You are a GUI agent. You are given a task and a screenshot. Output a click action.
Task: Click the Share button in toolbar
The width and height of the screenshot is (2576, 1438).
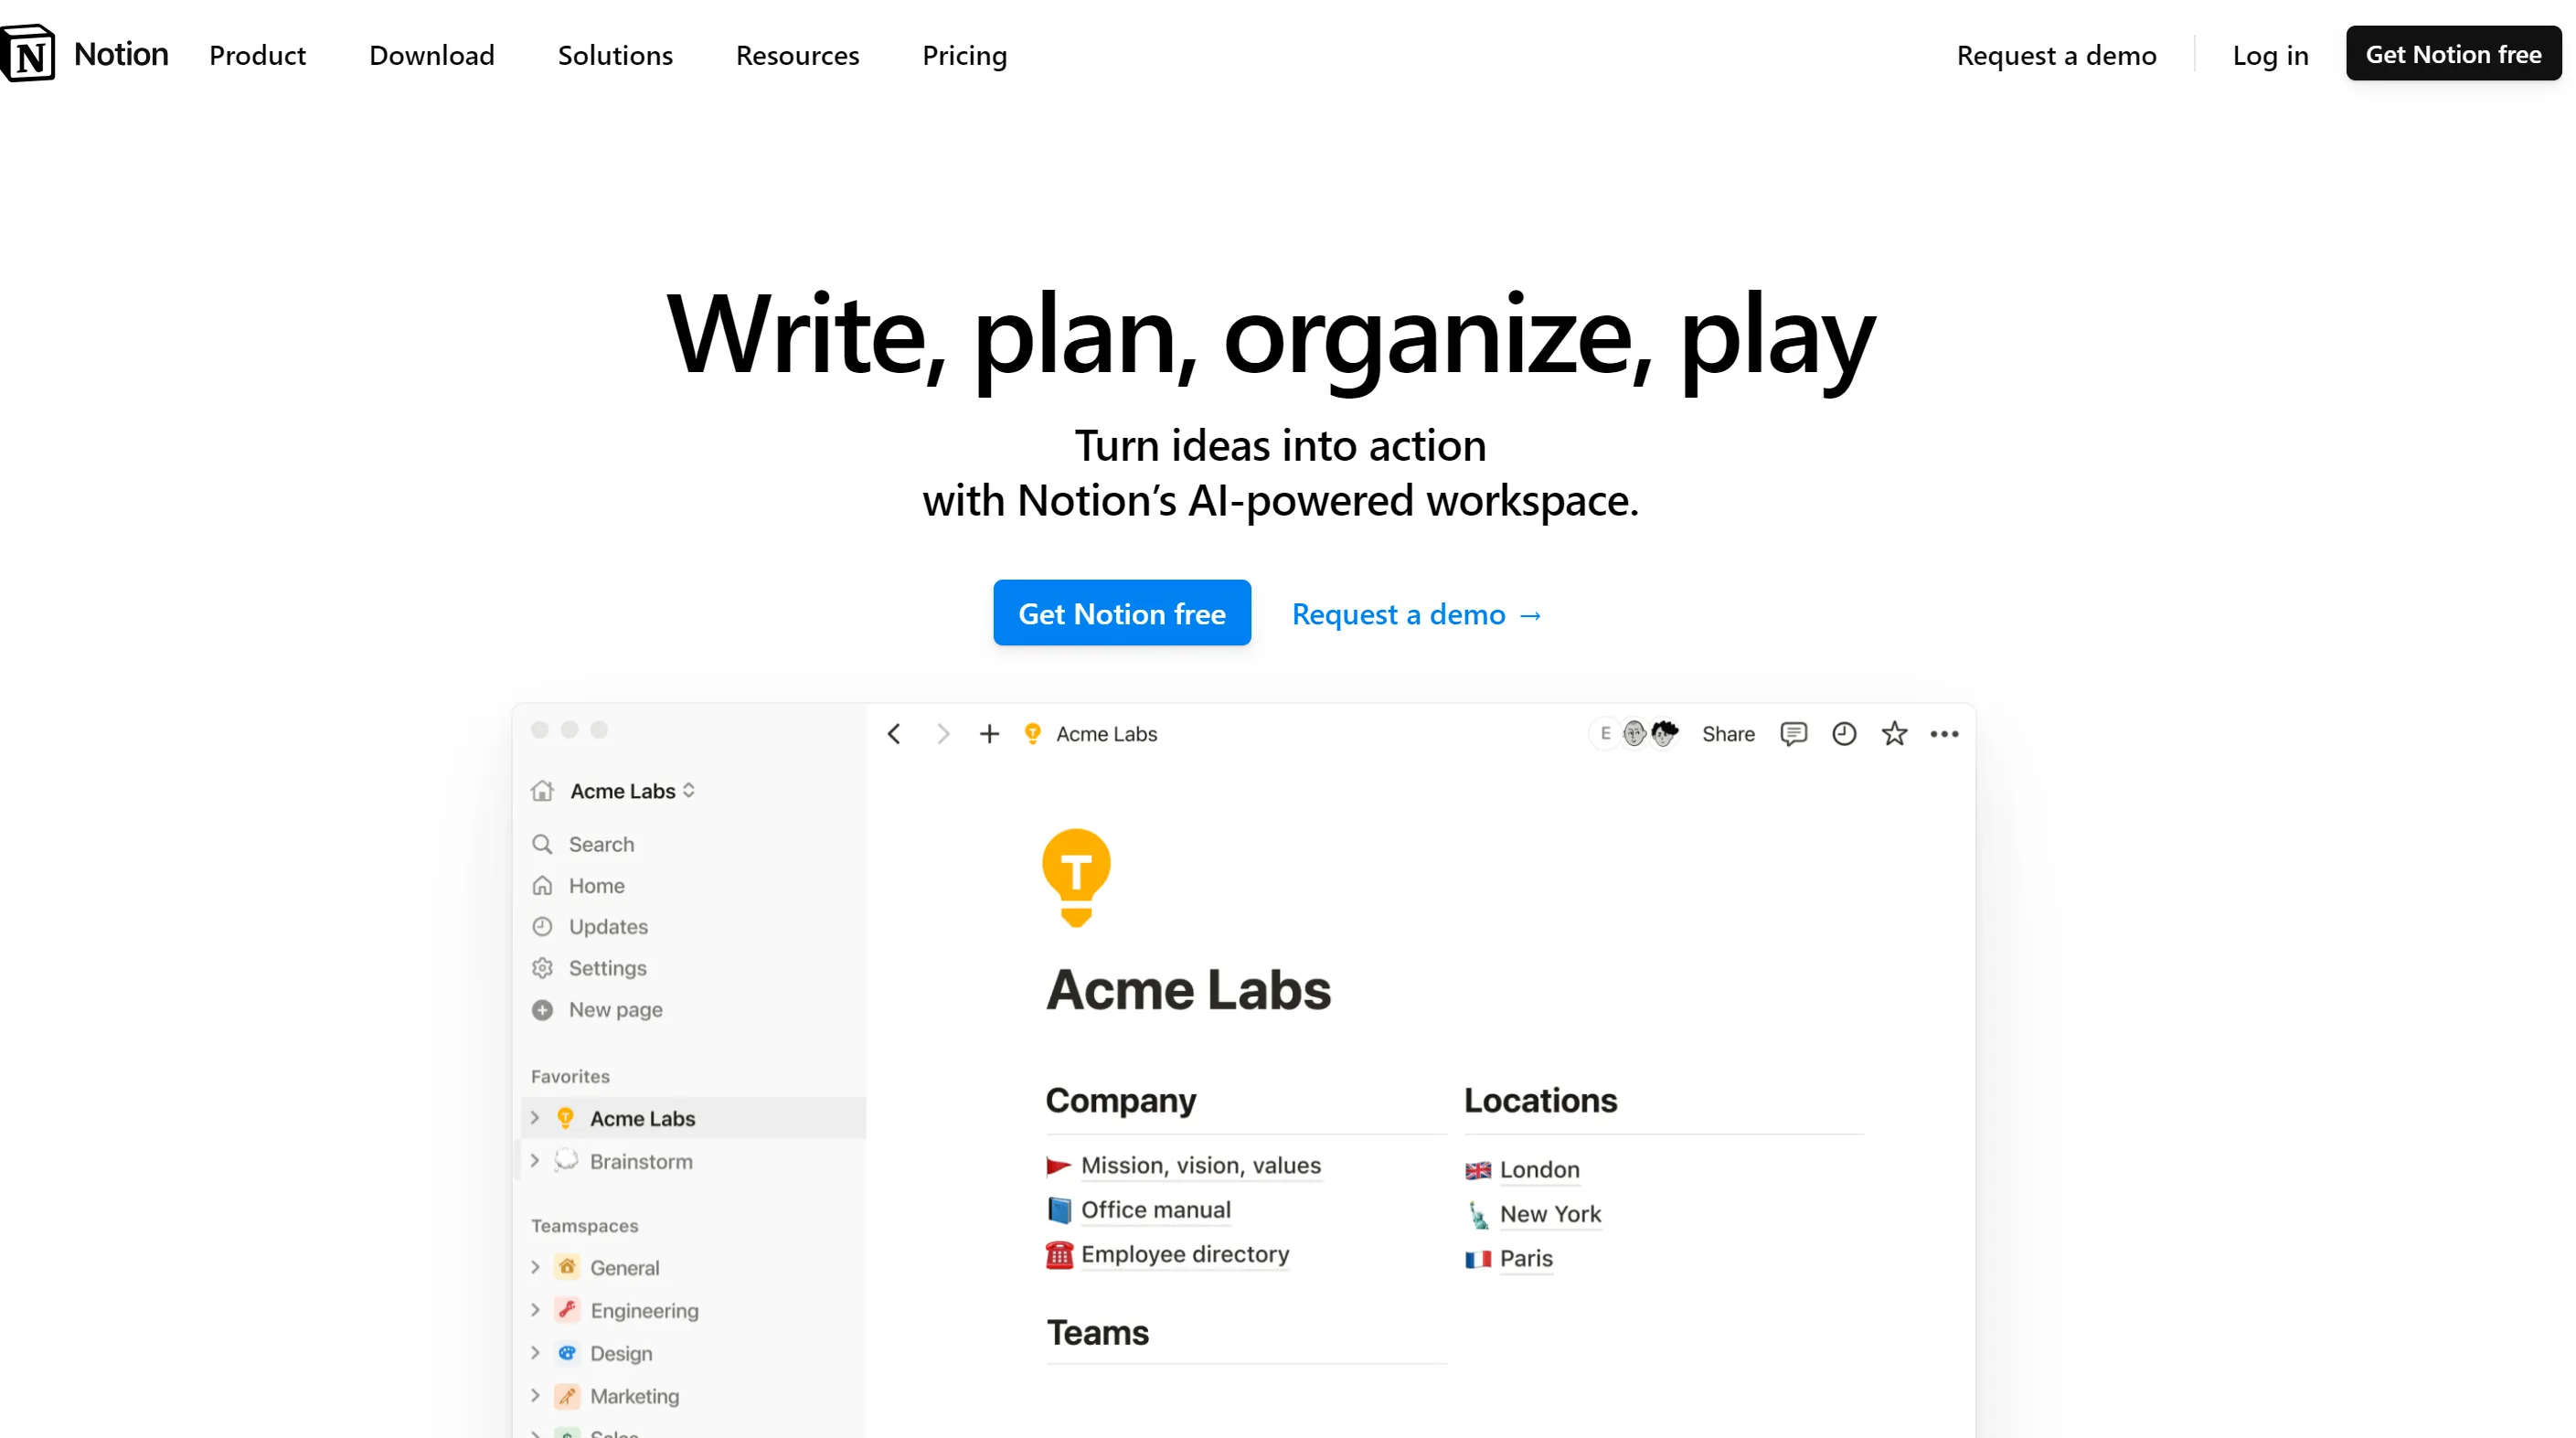coord(1729,734)
